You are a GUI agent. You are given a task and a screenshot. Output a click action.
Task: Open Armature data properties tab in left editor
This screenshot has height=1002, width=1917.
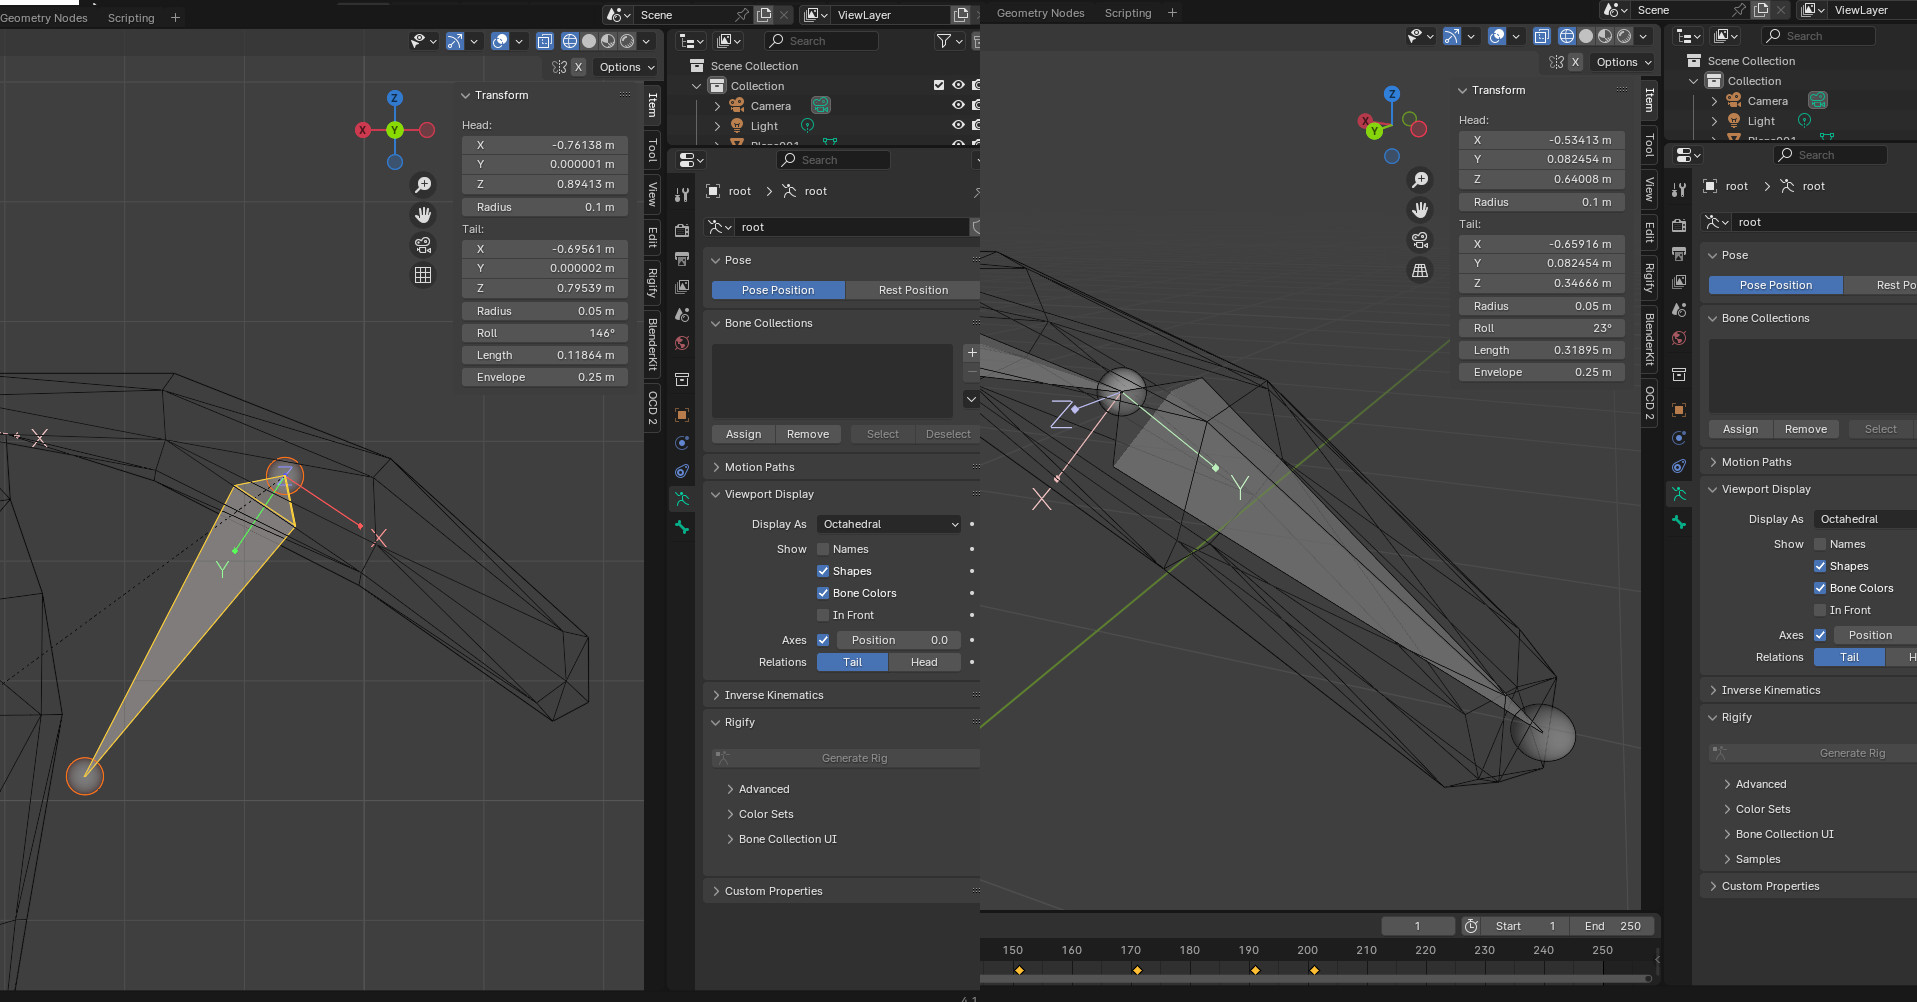(682, 498)
